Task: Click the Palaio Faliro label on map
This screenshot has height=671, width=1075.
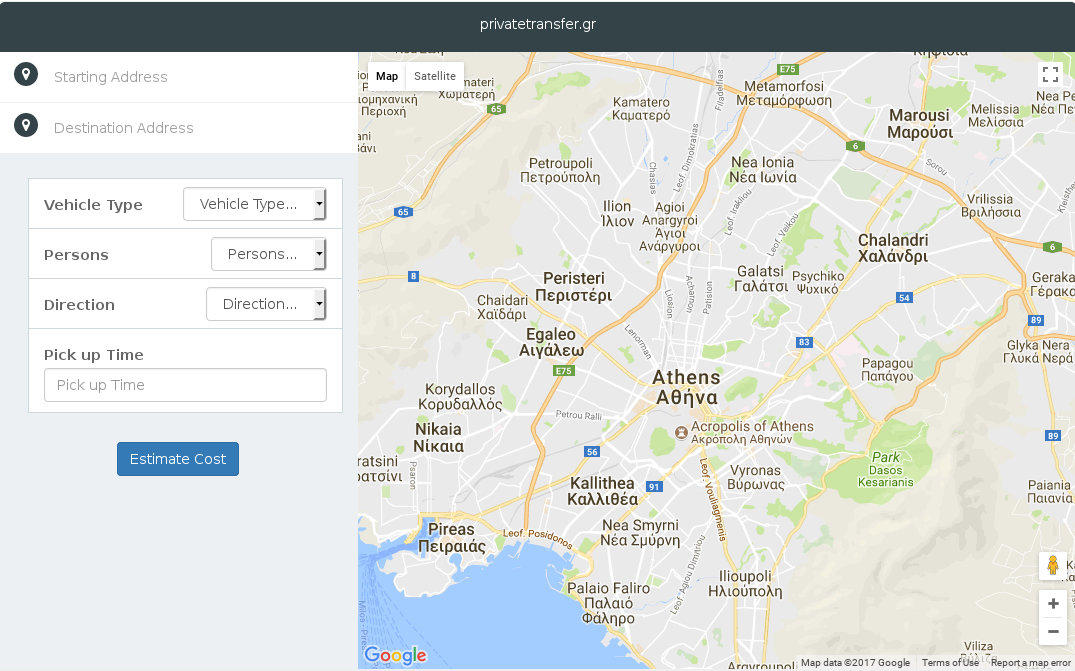Action: point(608,603)
